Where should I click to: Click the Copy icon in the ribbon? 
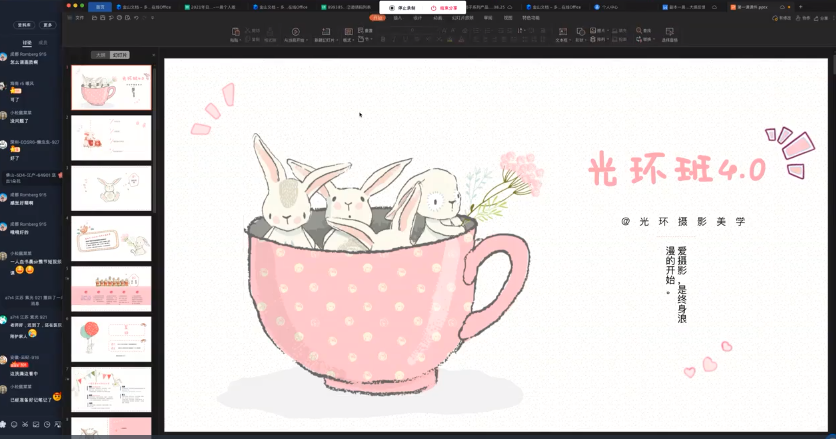tap(248, 39)
